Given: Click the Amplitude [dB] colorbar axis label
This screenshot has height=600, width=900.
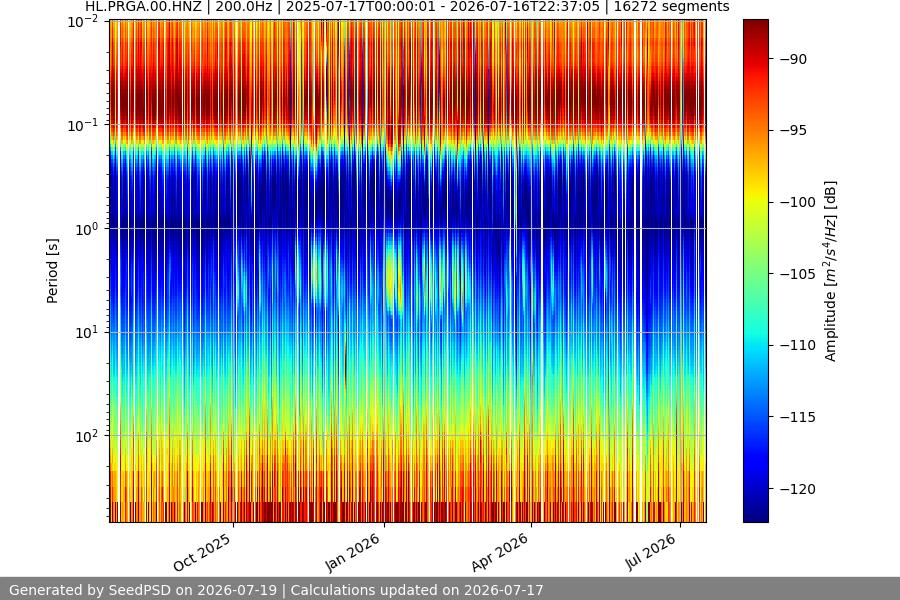Looking at the screenshot, I should (831, 271).
